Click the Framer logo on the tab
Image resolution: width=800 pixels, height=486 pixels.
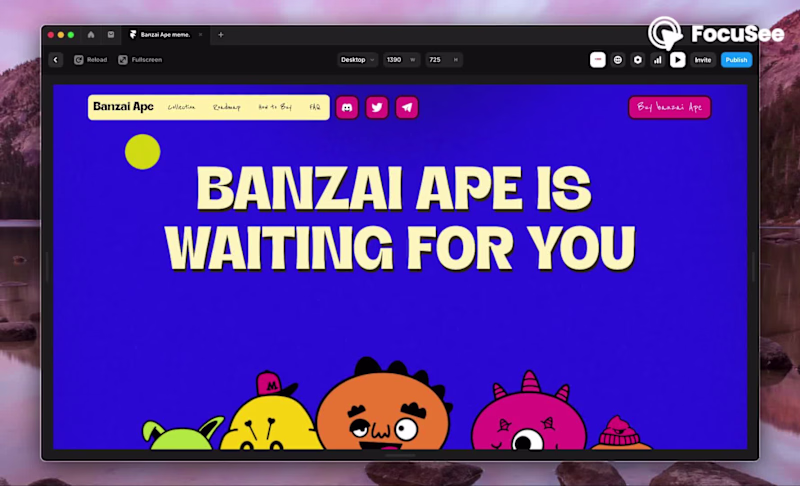coord(133,35)
